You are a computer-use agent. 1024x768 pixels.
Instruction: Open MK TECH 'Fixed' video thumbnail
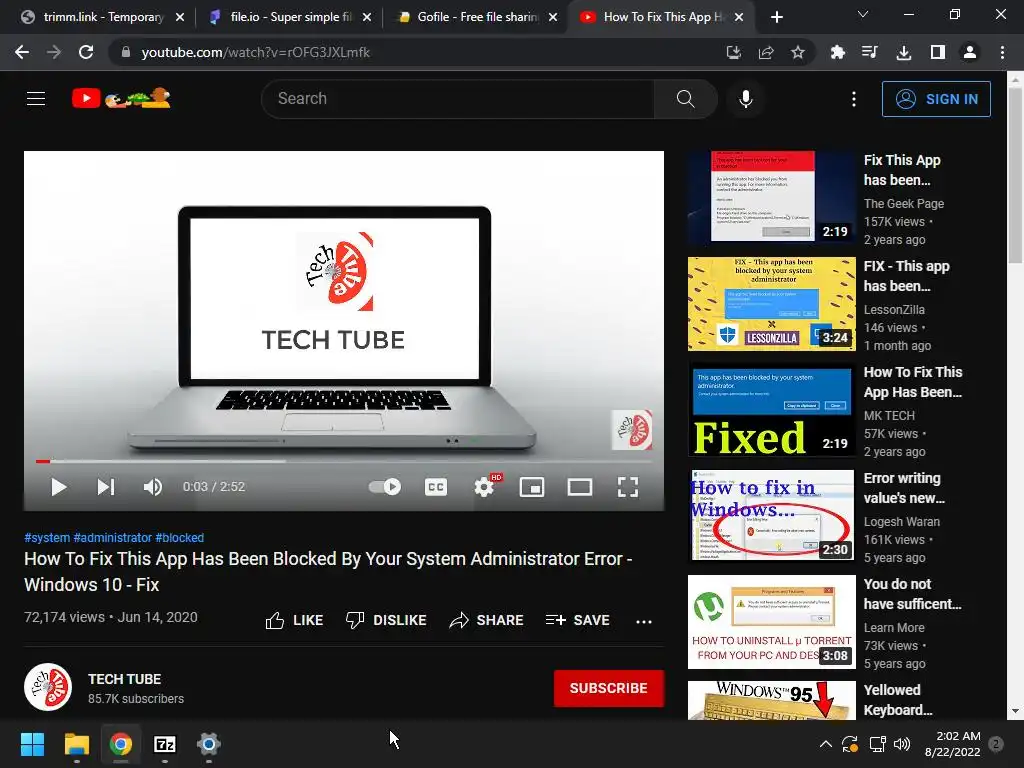click(771, 409)
